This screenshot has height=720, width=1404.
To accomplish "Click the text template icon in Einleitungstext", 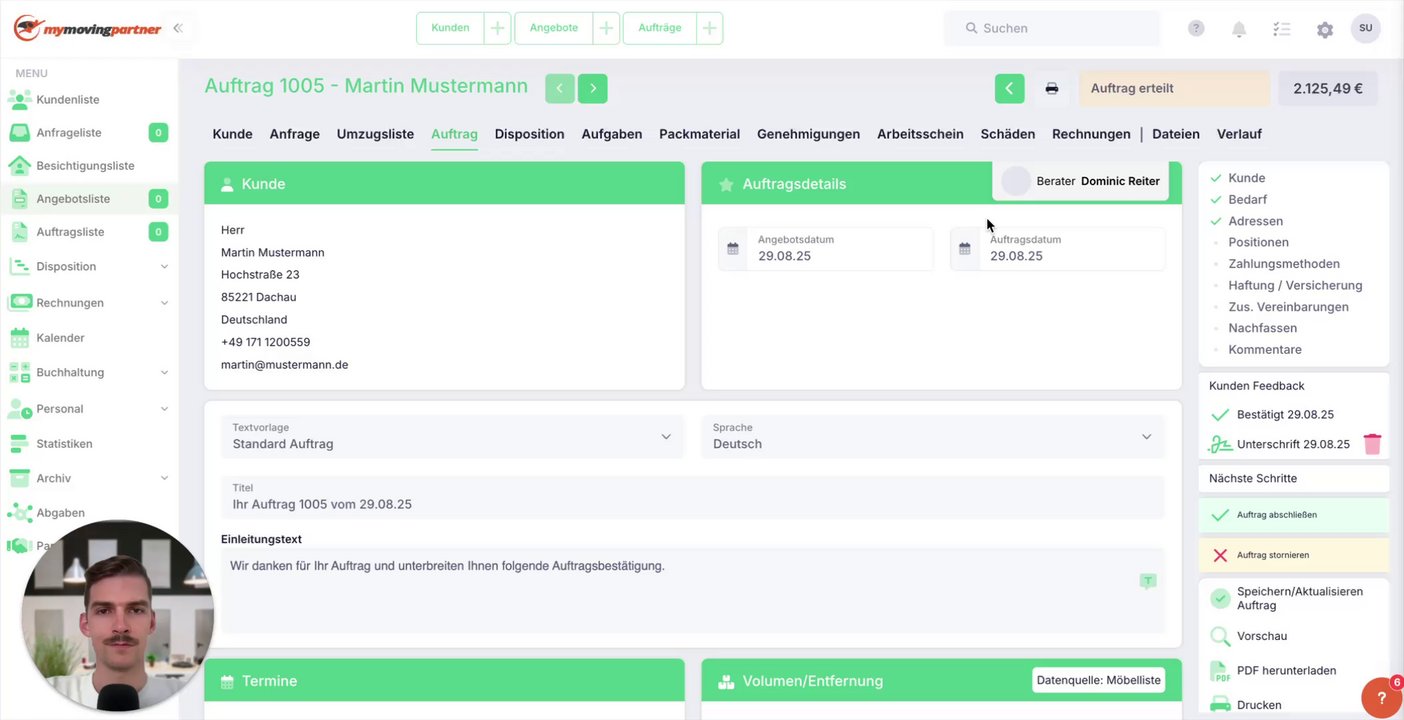I will click(1147, 581).
